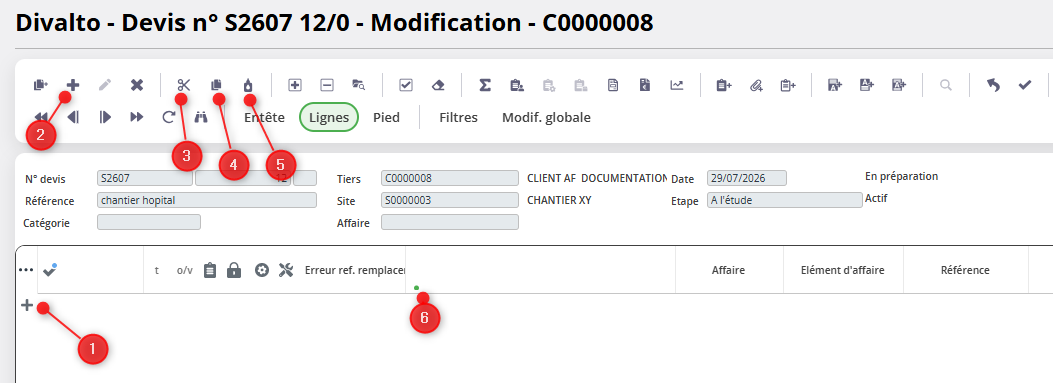1053x383 pixels.
Task: Click the dimmed magnifier search icon
Action: click(946, 85)
